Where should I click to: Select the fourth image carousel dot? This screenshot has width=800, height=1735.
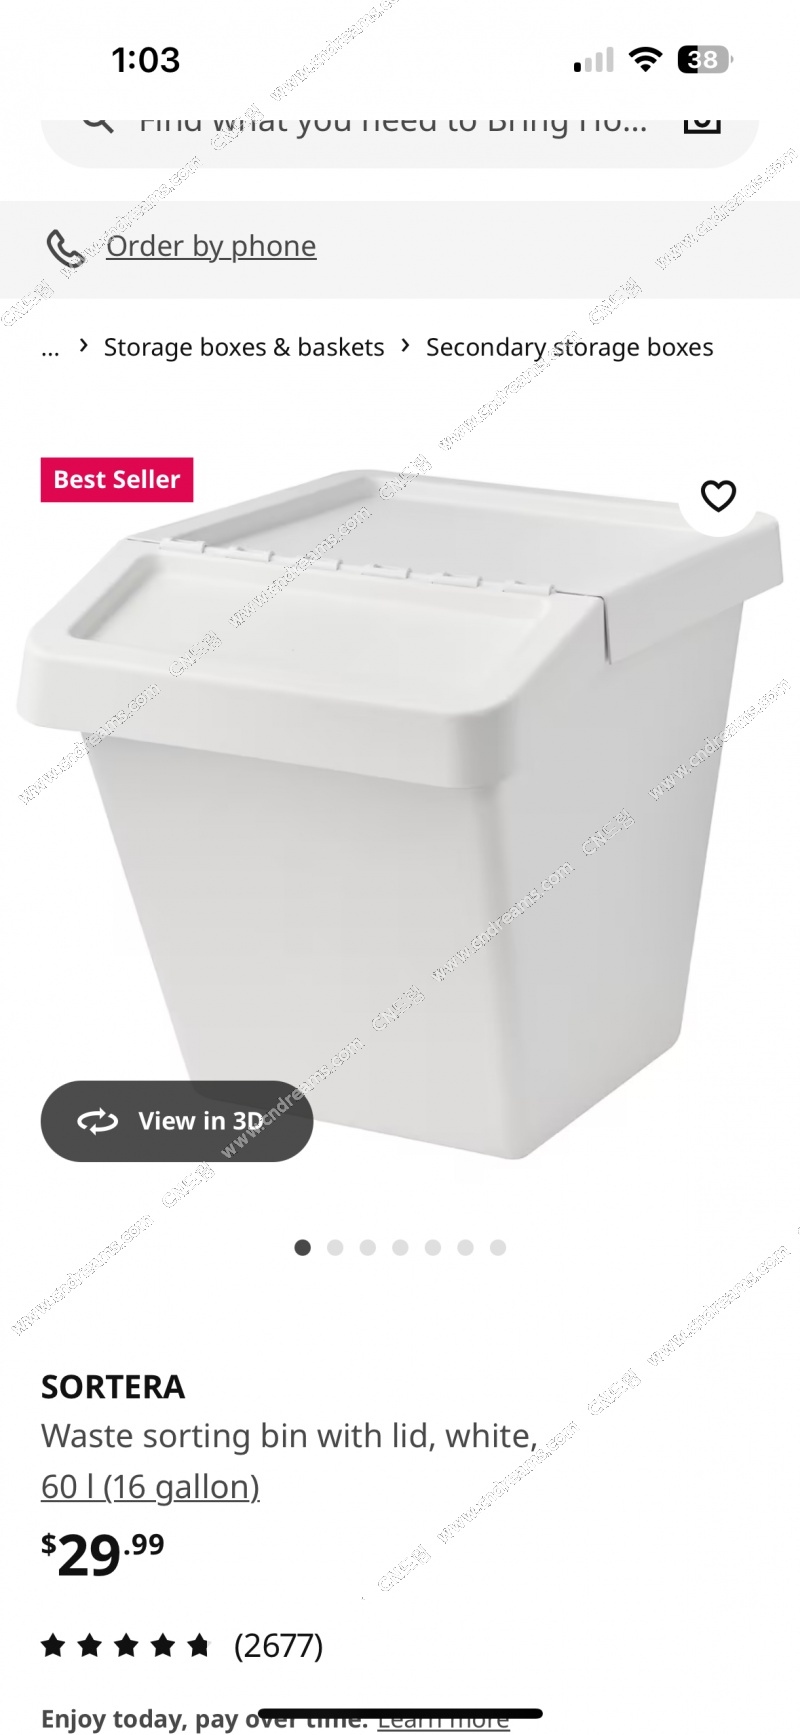400,1247
